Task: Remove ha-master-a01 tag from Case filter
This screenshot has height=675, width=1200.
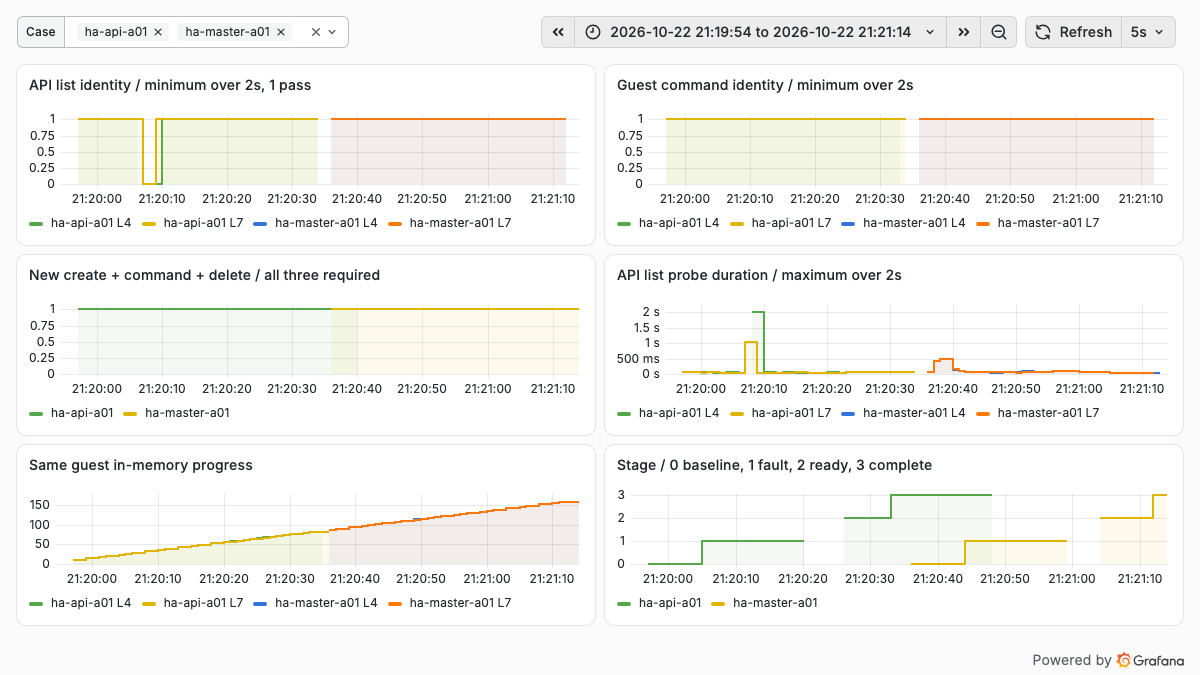Action: (x=281, y=32)
